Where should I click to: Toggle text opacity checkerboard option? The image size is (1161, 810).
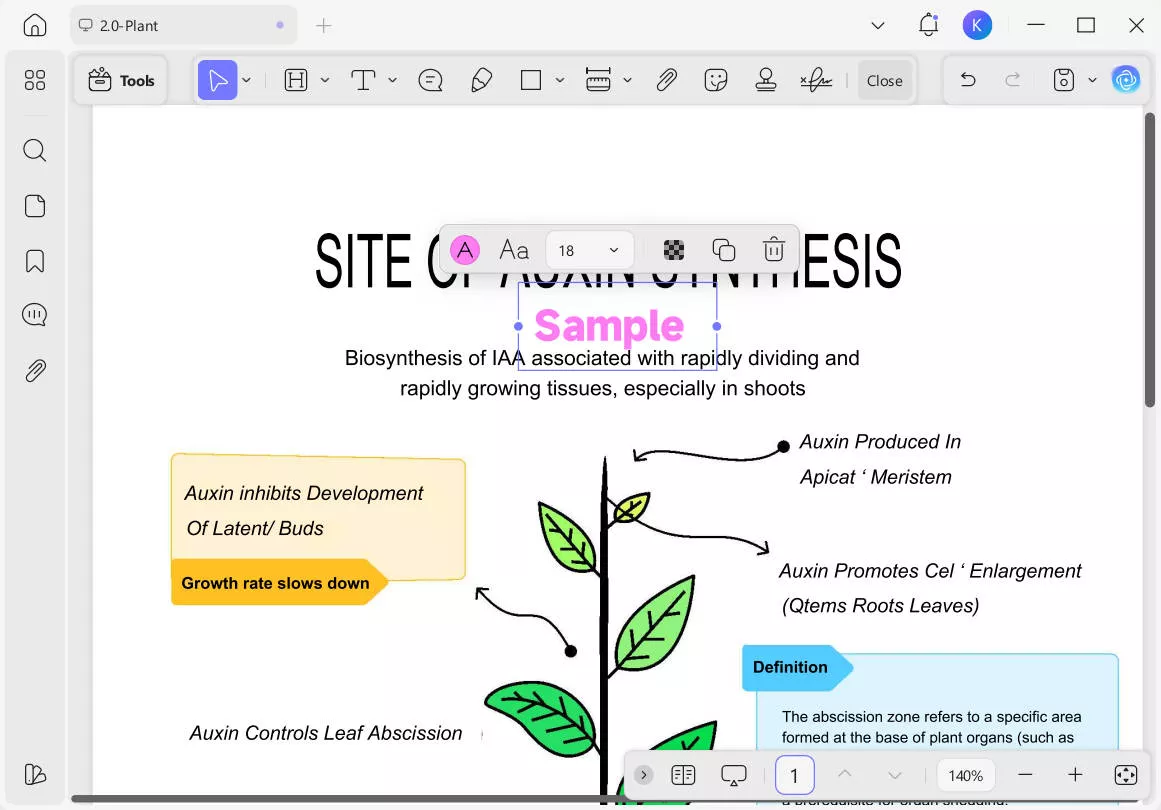[674, 250]
